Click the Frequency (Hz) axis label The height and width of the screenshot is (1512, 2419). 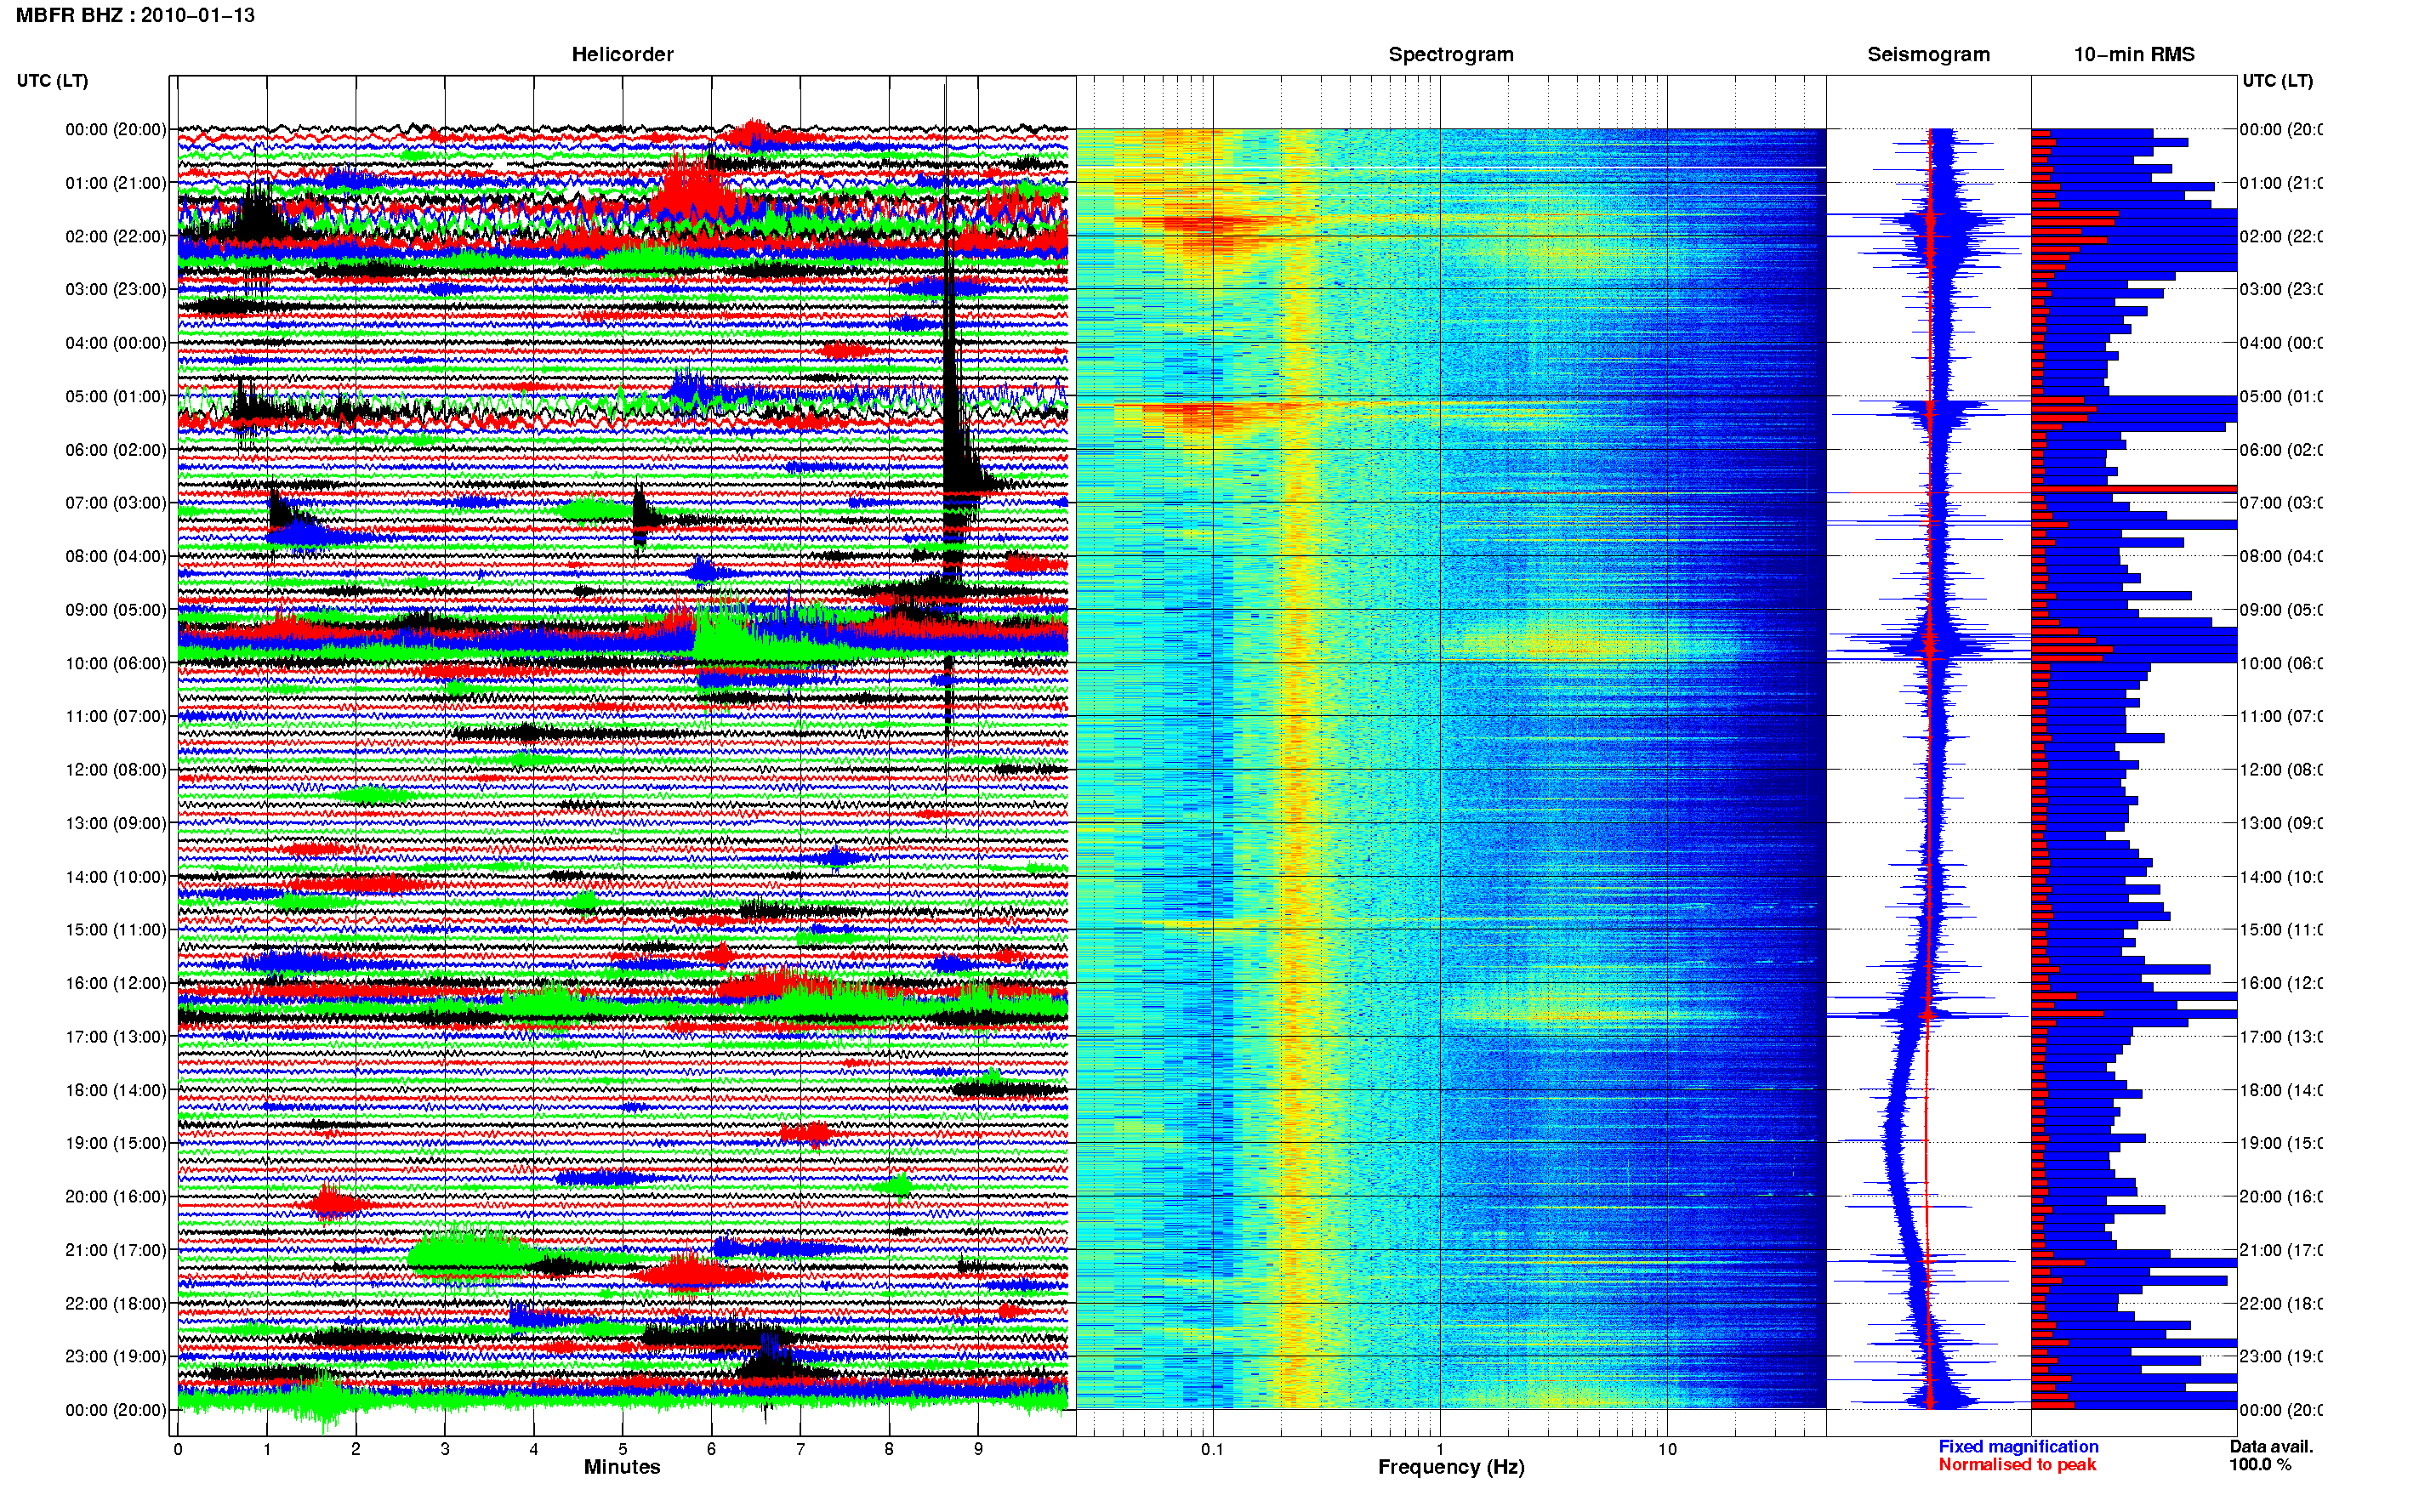click(x=1451, y=1468)
